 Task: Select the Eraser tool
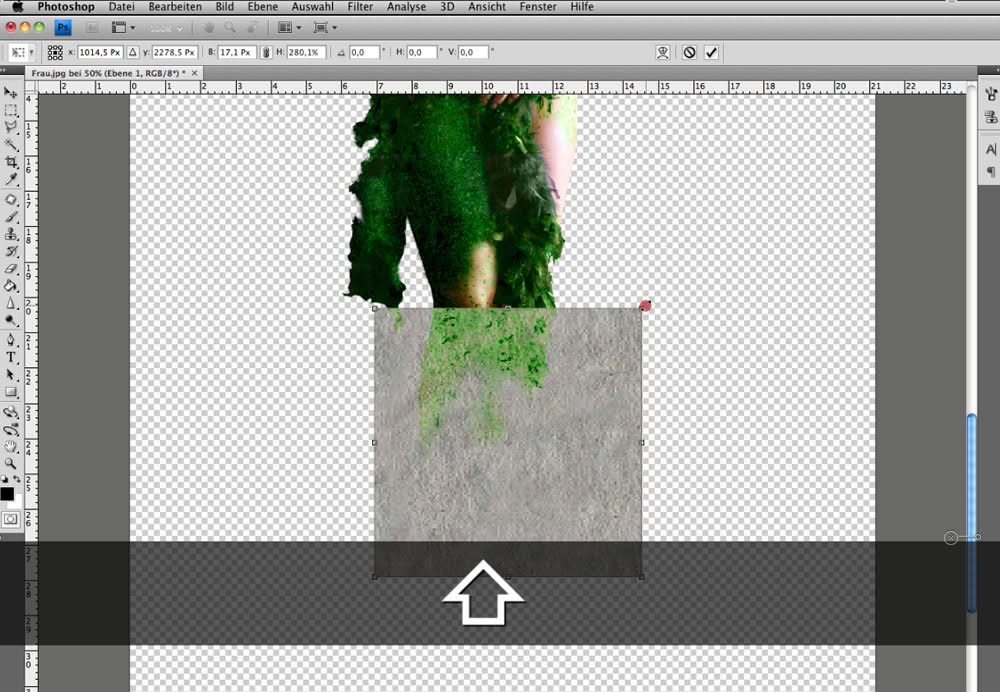click(10, 269)
